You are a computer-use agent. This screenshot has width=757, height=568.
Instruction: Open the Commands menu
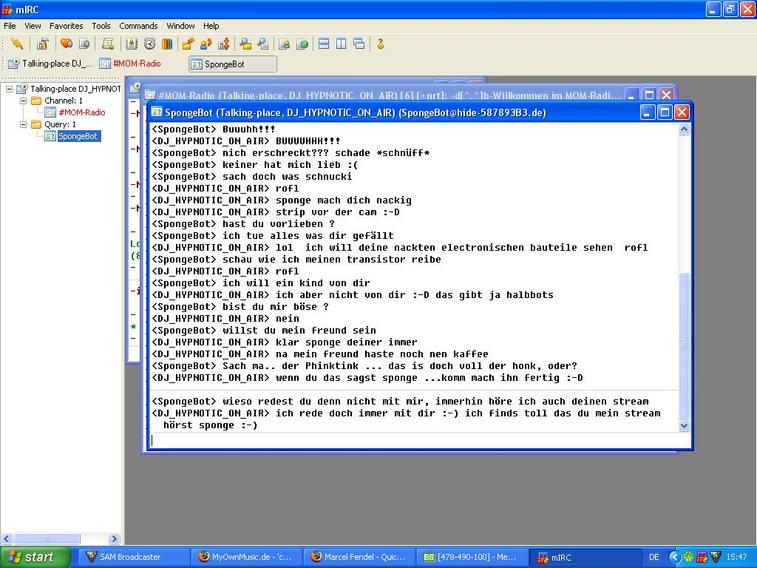[138, 26]
